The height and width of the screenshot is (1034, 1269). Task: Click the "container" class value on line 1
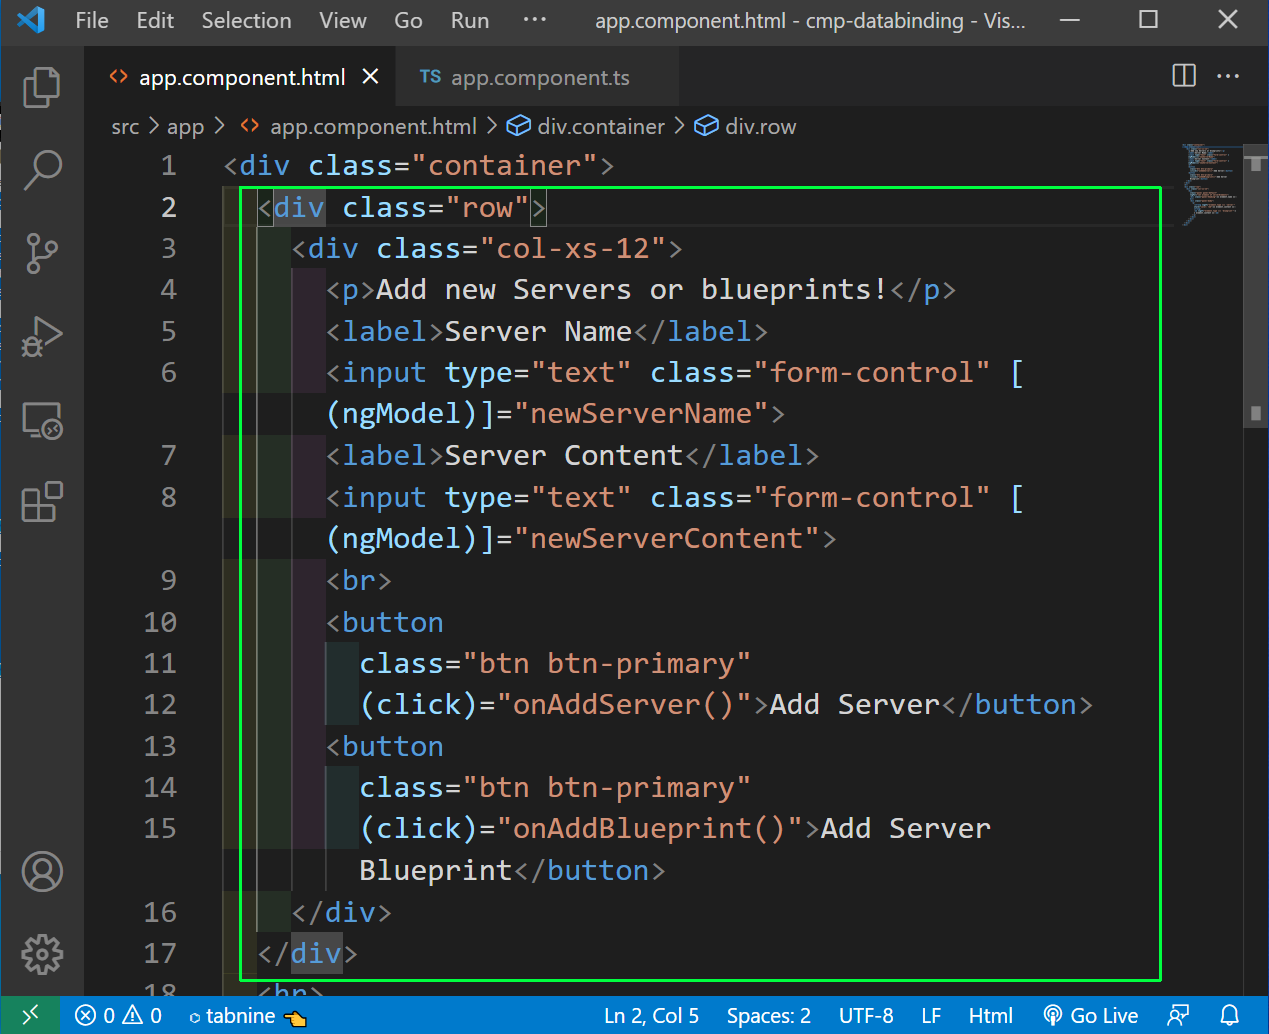(505, 164)
